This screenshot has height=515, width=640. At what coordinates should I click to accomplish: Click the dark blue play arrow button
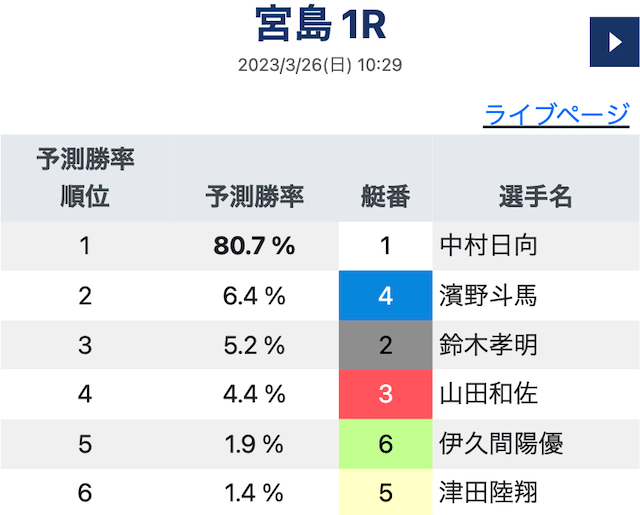coord(613,42)
